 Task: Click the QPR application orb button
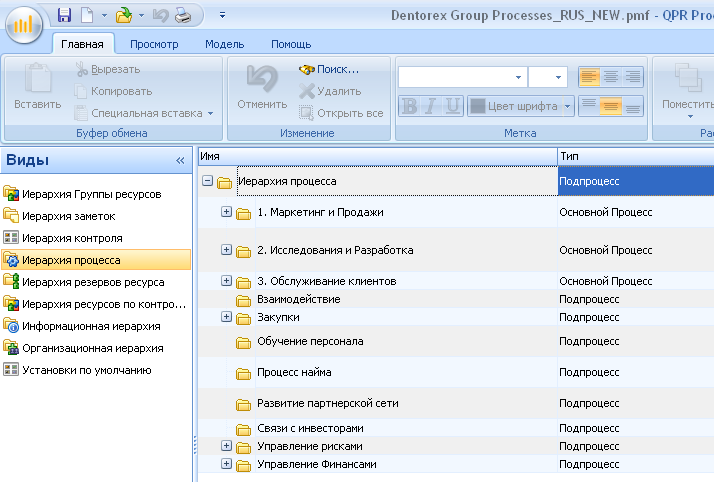(x=24, y=24)
